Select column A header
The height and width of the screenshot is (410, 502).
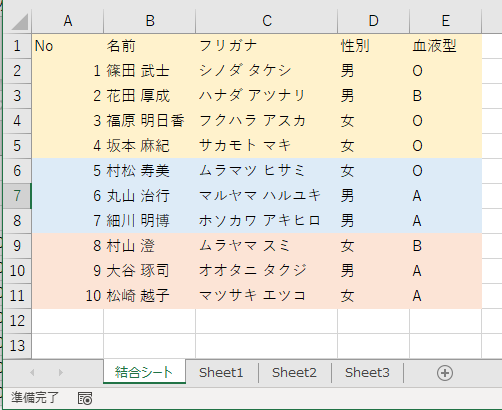coord(68,21)
